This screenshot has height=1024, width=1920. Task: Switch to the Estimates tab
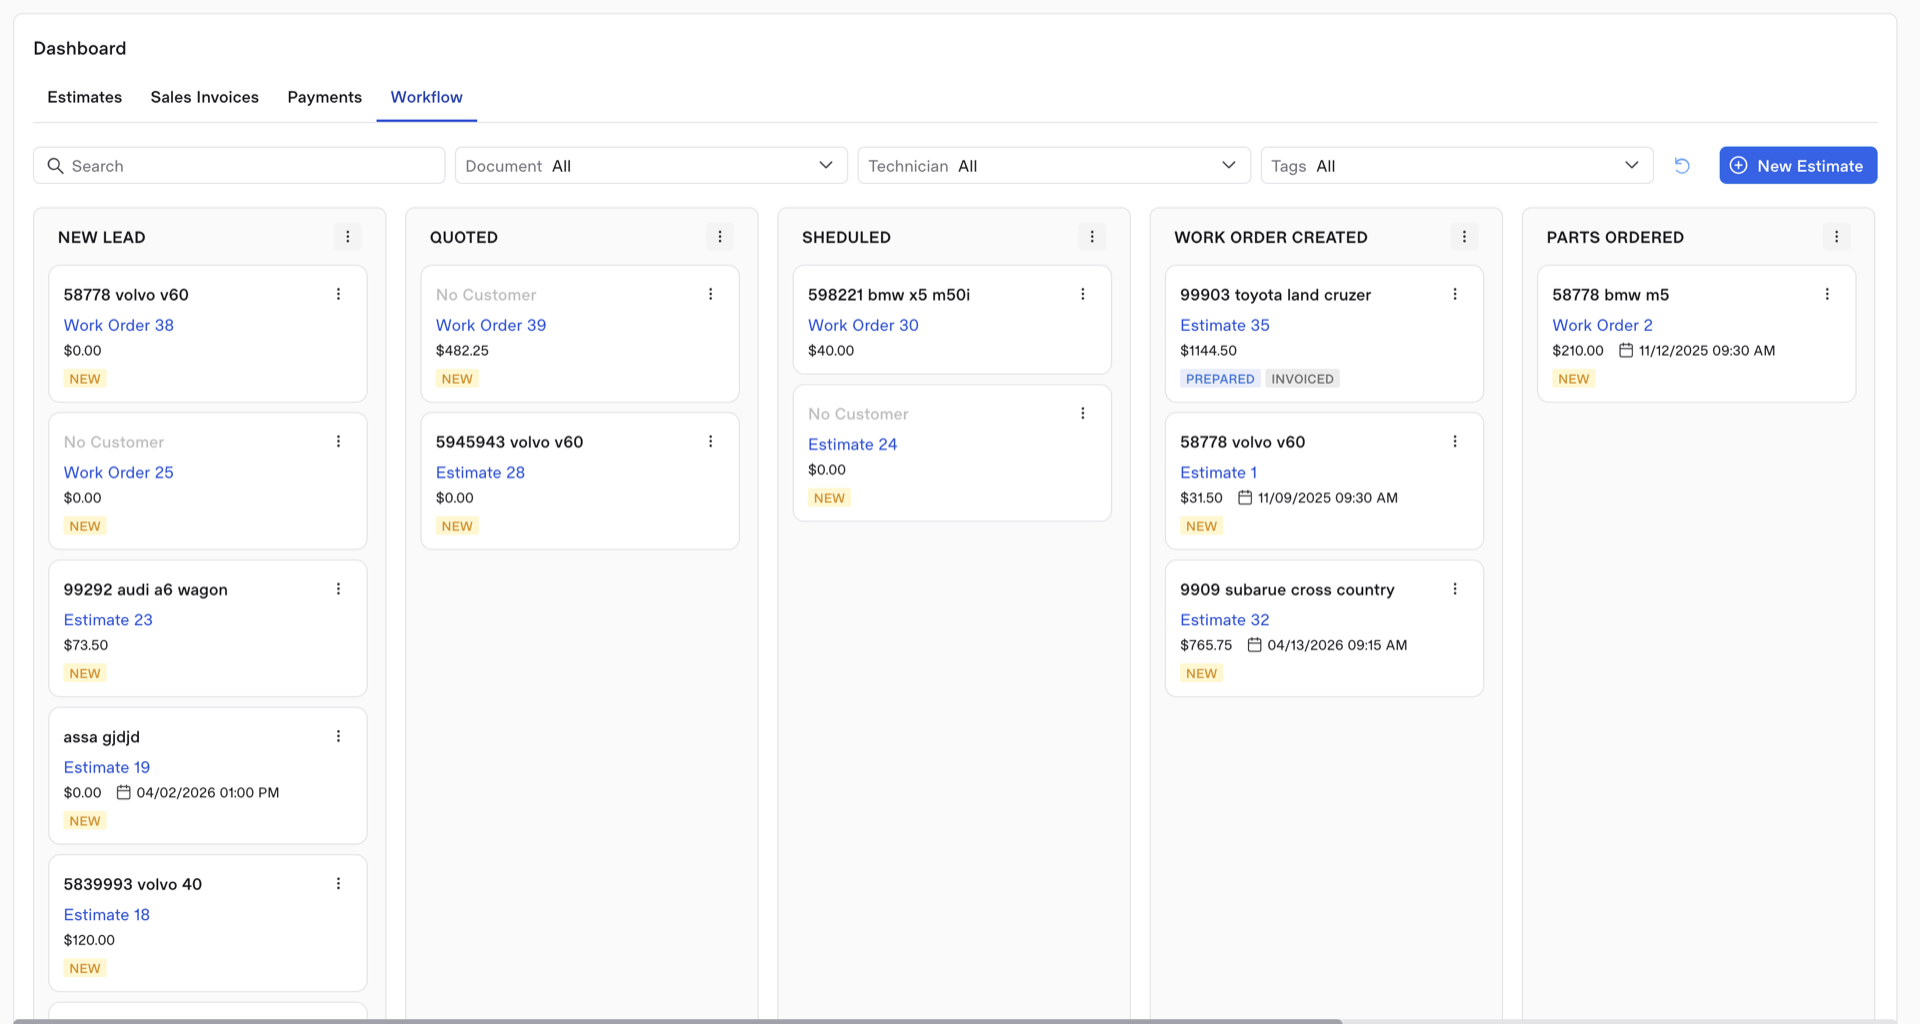click(x=85, y=97)
